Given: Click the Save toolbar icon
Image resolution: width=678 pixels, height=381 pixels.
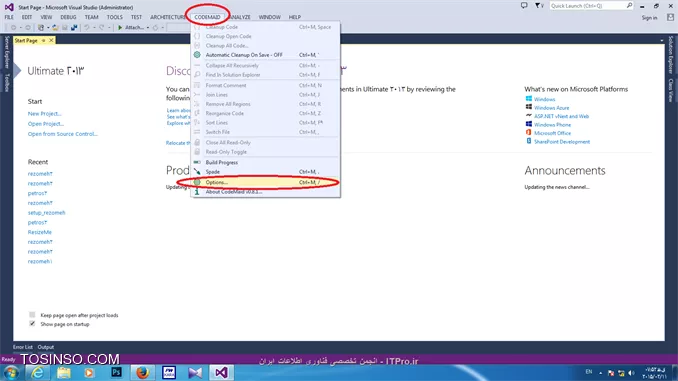Looking at the screenshot, I should [64, 28].
